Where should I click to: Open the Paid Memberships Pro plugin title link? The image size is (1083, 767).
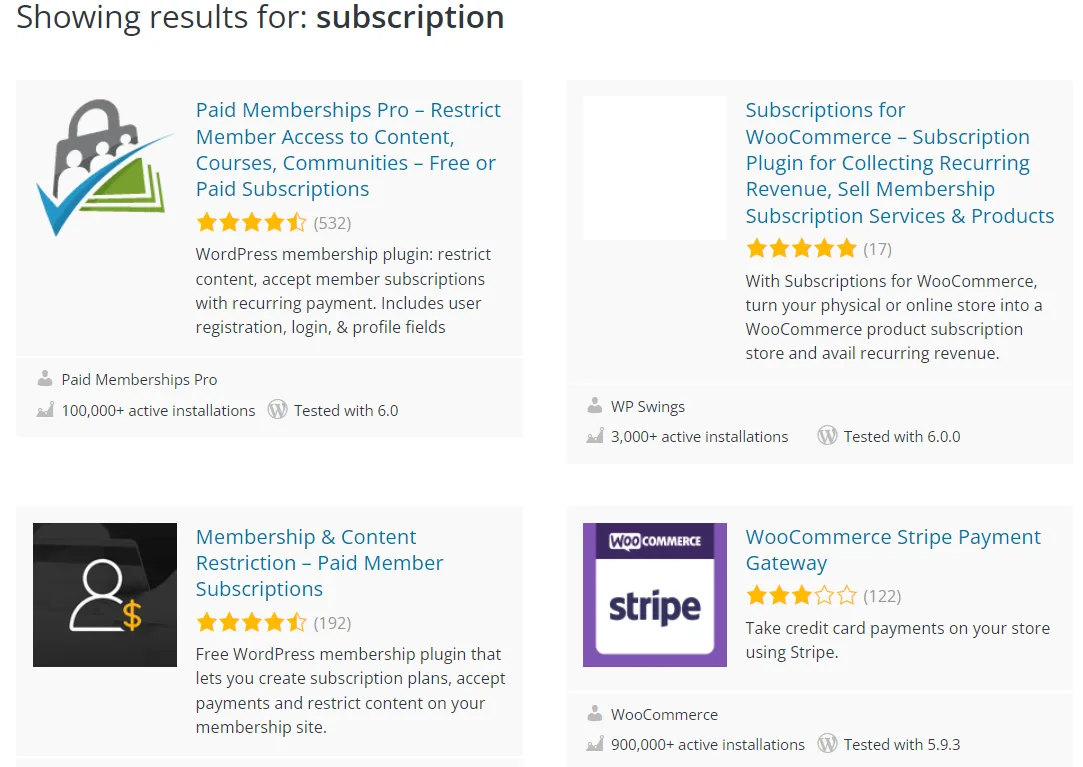348,150
